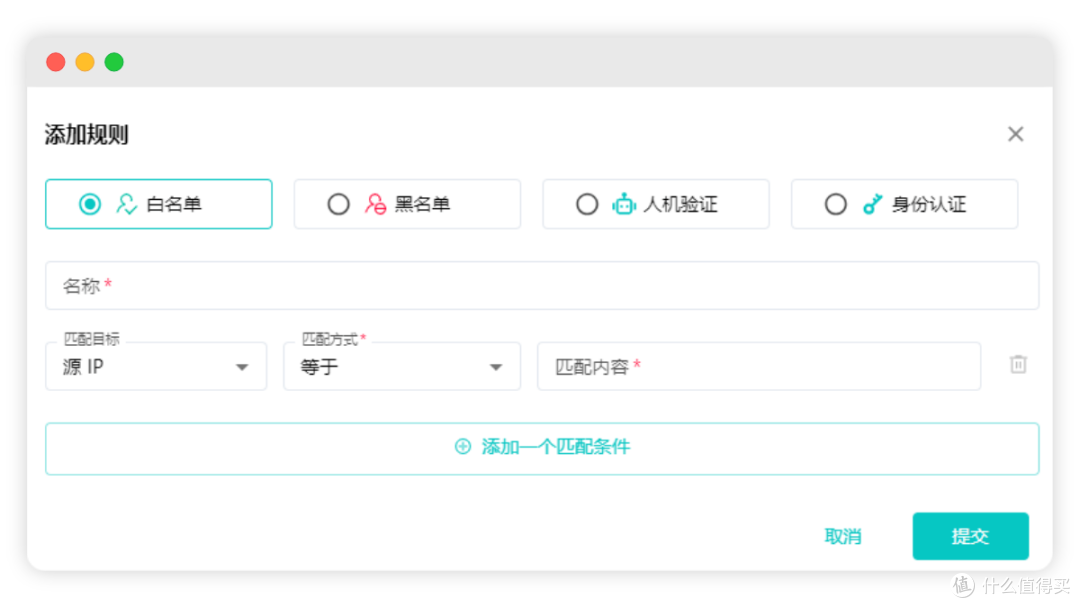The width and height of the screenshot is (1080, 608).
Task: Click the blacklist blocked-person icon
Action: tap(375, 204)
